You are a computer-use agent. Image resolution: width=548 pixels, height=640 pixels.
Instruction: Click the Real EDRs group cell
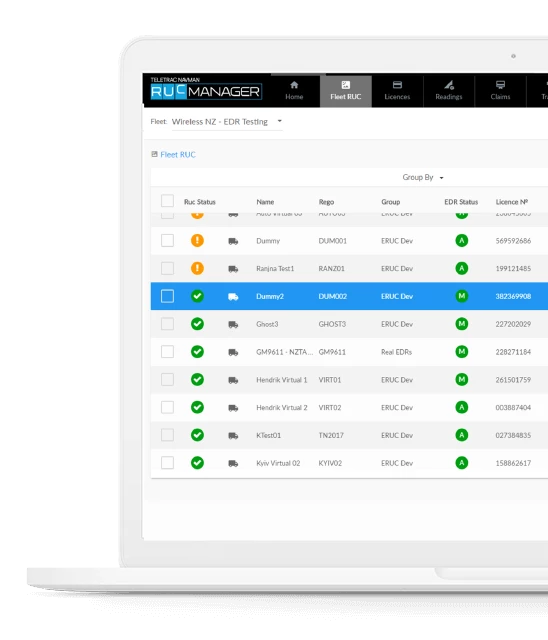tap(397, 352)
